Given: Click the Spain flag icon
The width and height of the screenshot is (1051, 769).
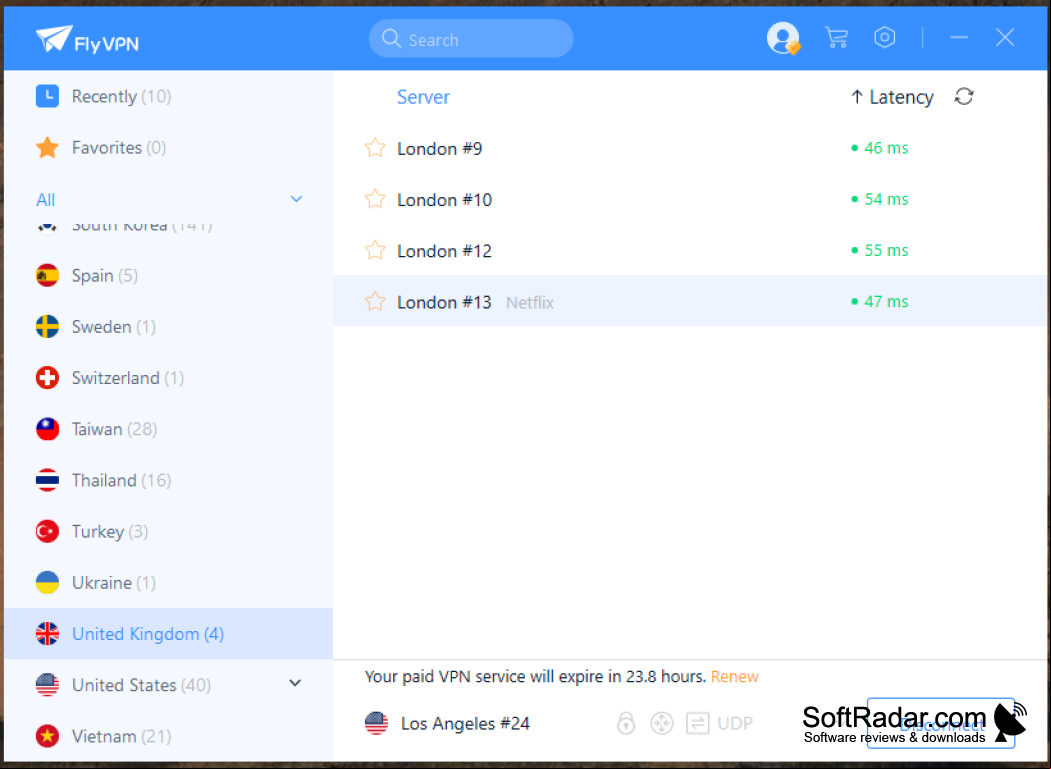Looking at the screenshot, I should (x=47, y=275).
